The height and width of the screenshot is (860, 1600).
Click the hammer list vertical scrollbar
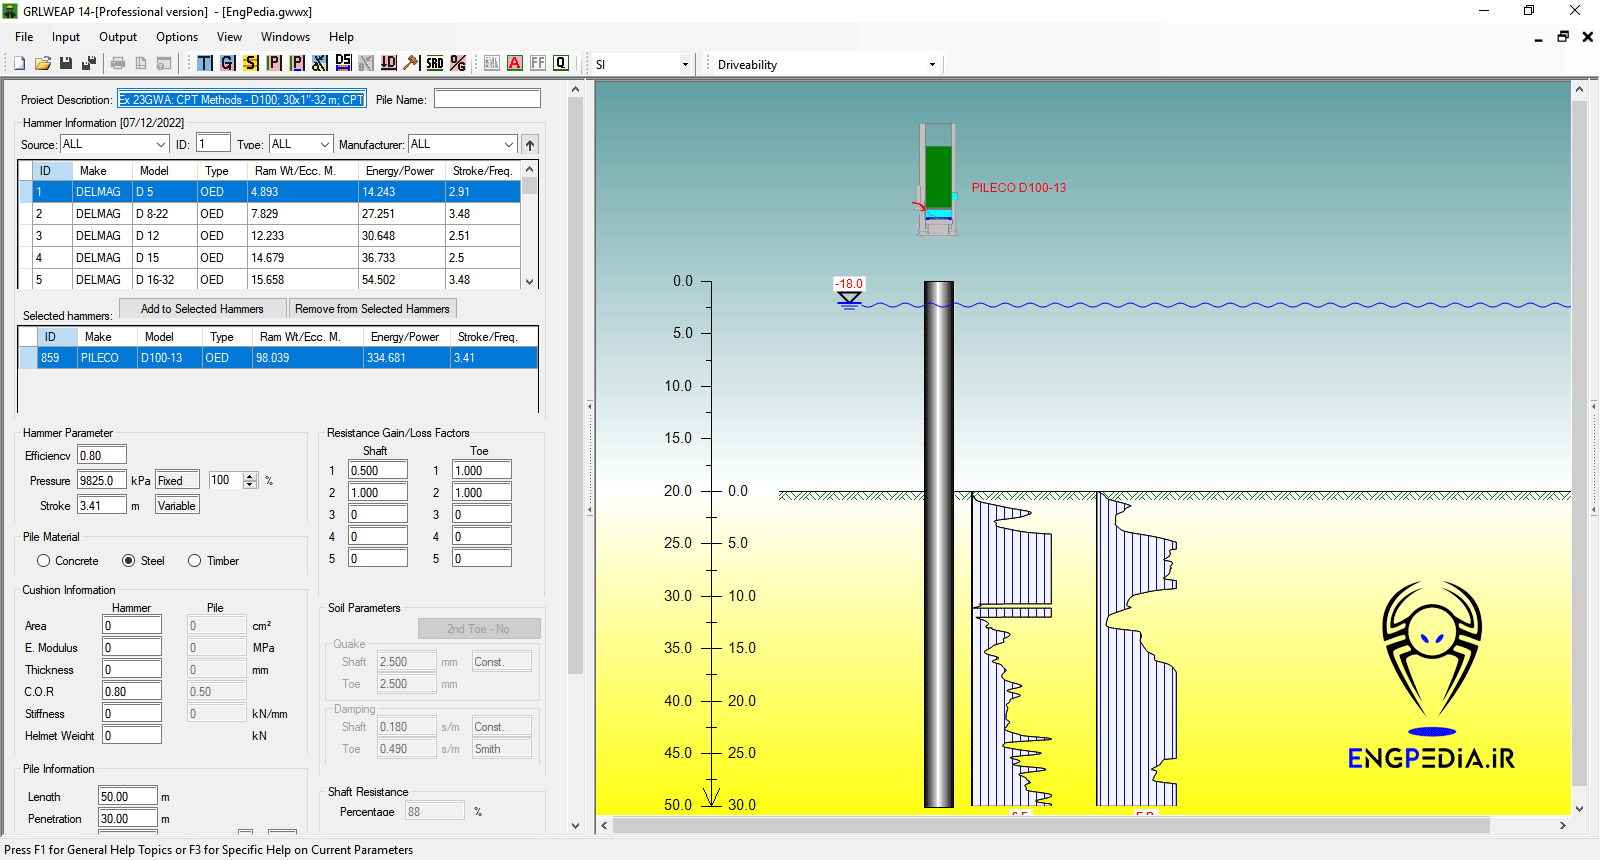(530, 225)
